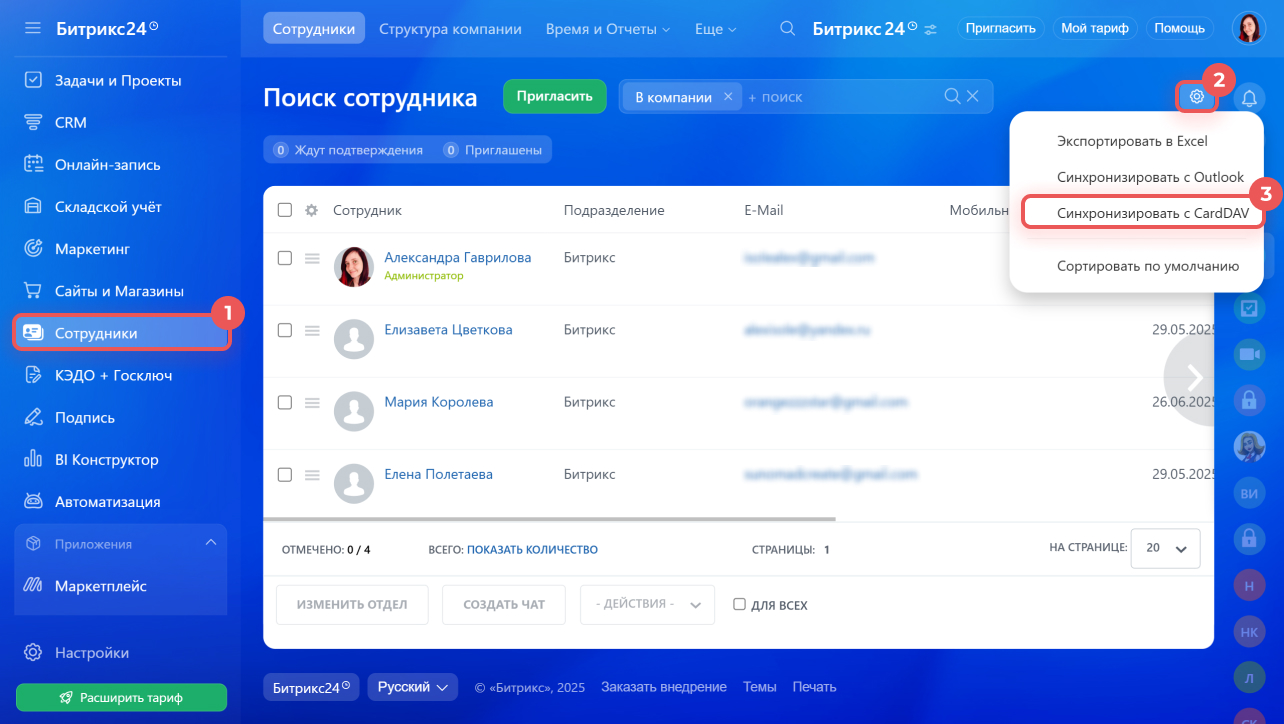Viewport: 1284px width, 724px height.
Task: Open the user profile avatar
Action: click(1249, 28)
